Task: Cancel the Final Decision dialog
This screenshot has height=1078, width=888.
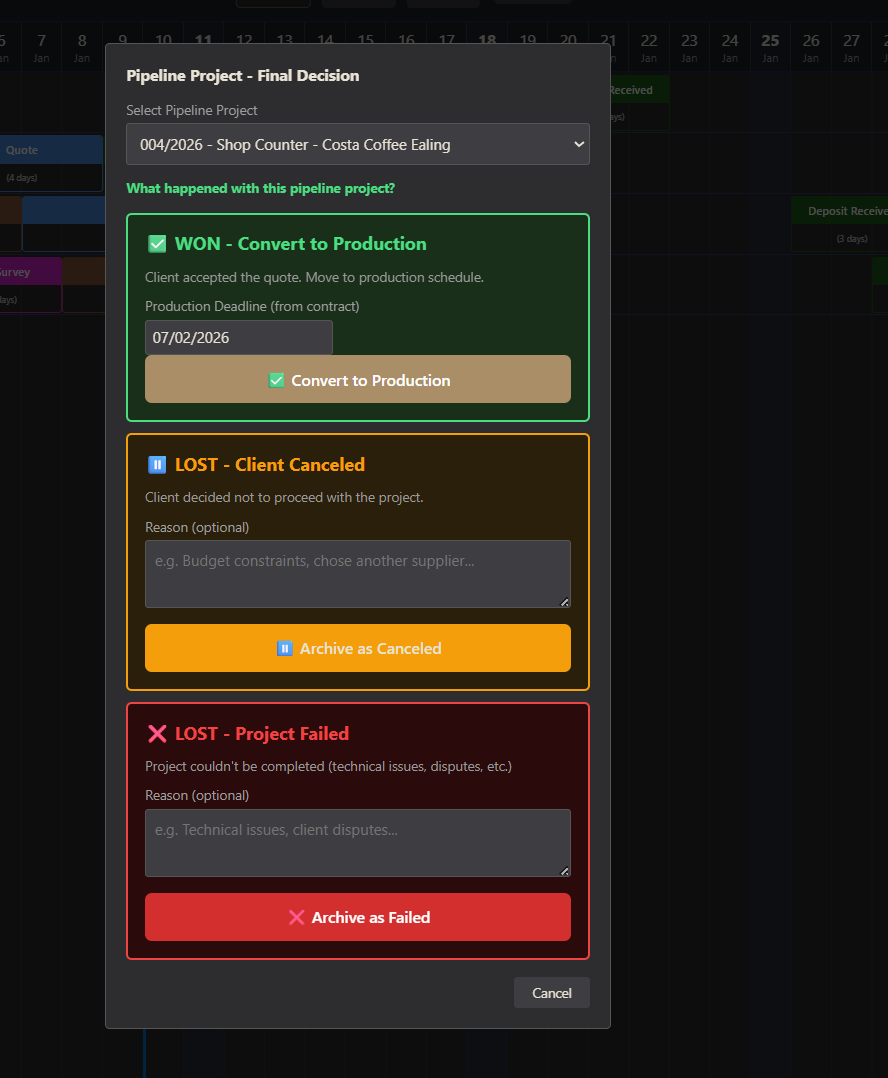Action: (551, 993)
